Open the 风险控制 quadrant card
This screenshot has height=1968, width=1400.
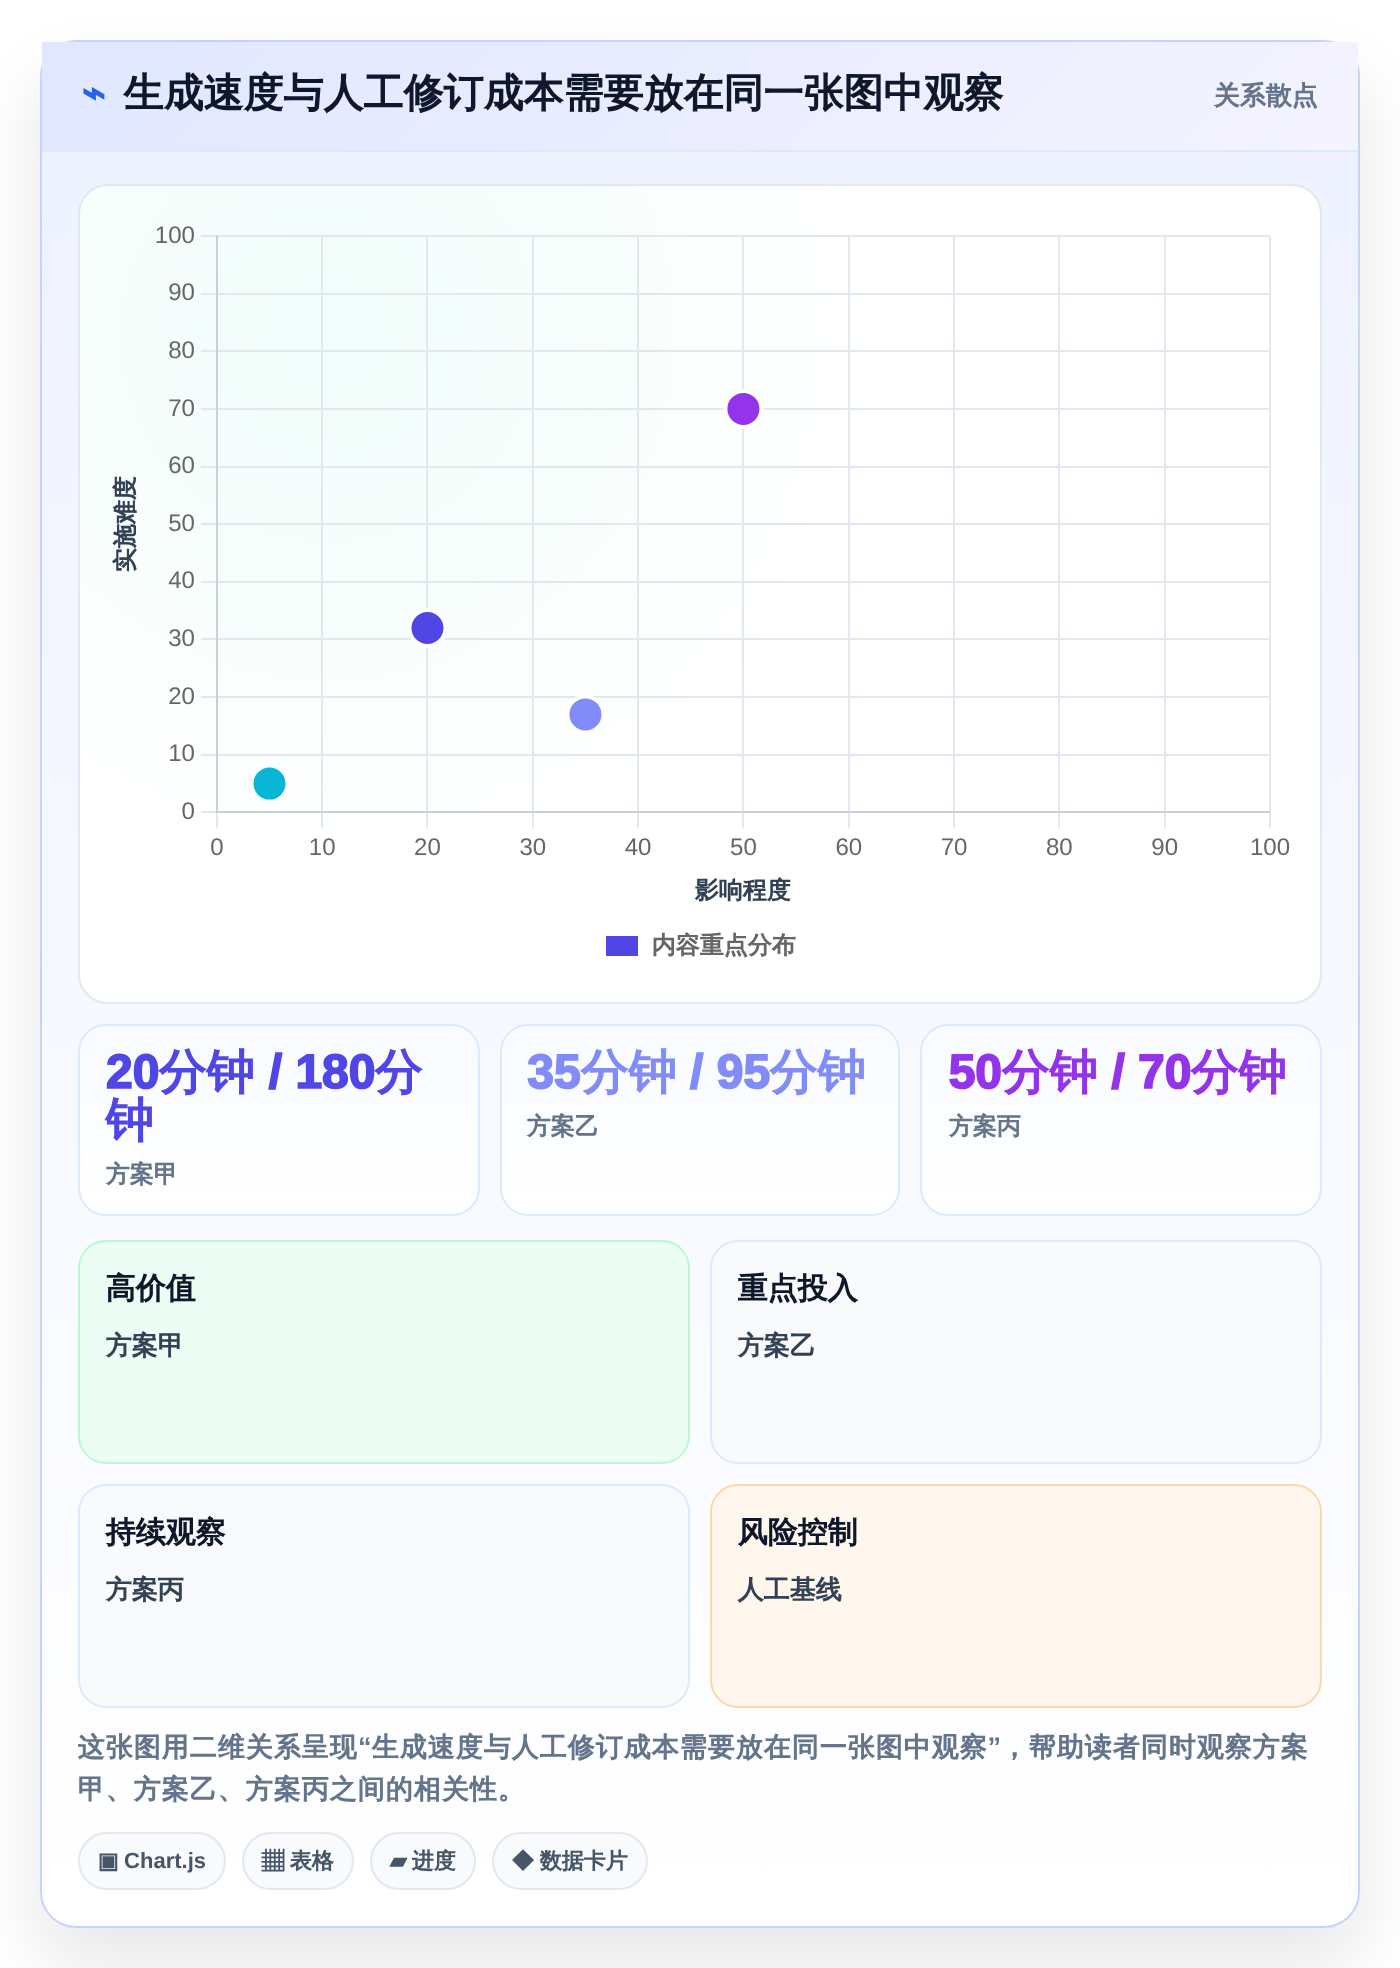(x=1016, y=1596)
